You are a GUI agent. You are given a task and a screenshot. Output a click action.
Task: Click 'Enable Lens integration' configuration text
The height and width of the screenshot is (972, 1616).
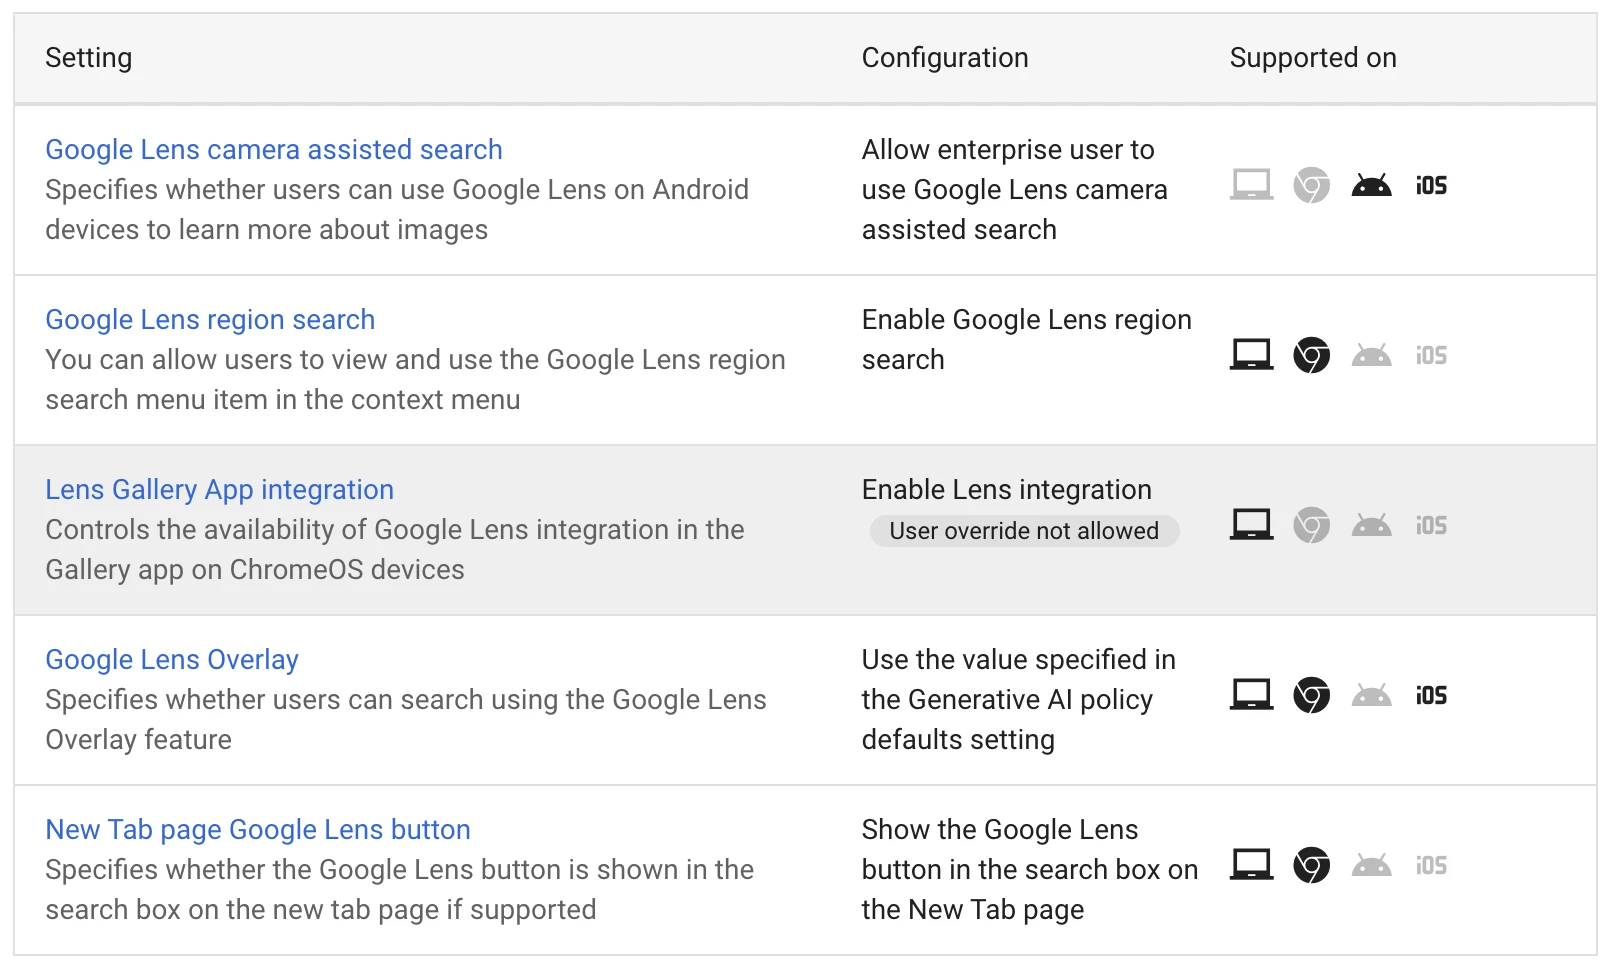coord(1006,490)
